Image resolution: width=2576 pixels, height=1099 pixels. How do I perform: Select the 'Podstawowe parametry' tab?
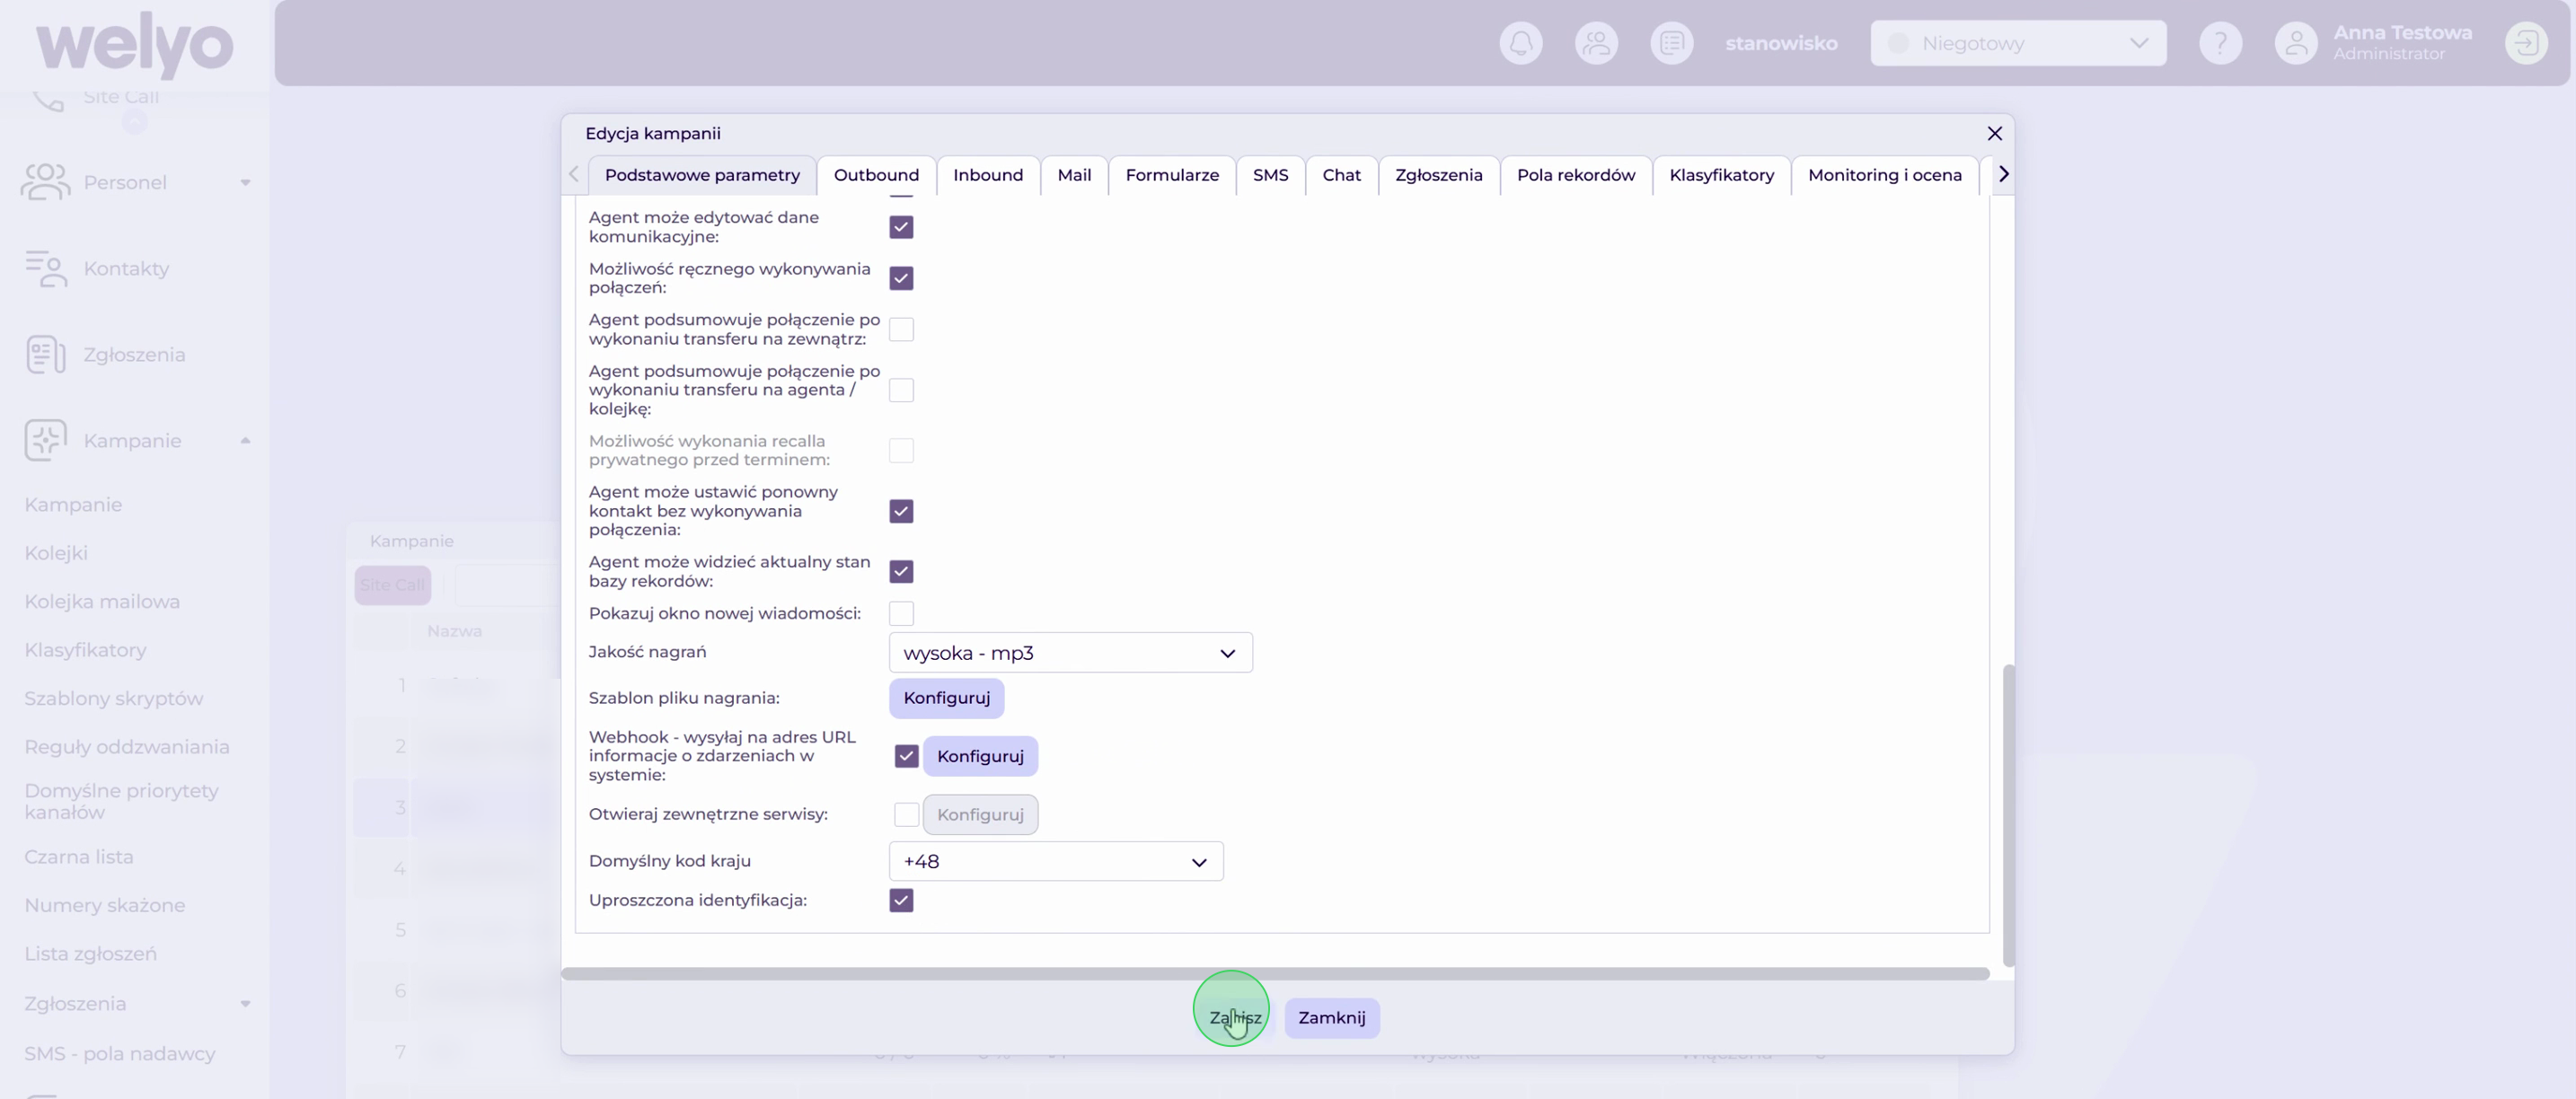[702, 175]
